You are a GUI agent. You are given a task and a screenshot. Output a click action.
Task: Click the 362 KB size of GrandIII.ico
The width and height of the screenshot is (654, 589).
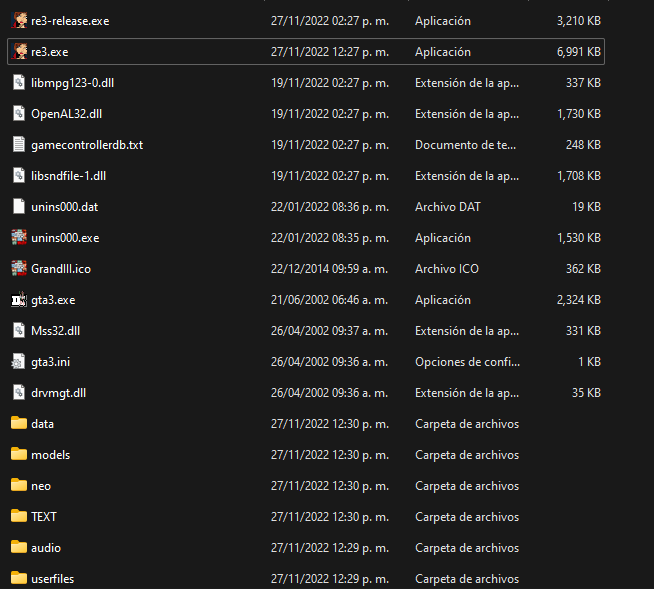tap(583, 269)
